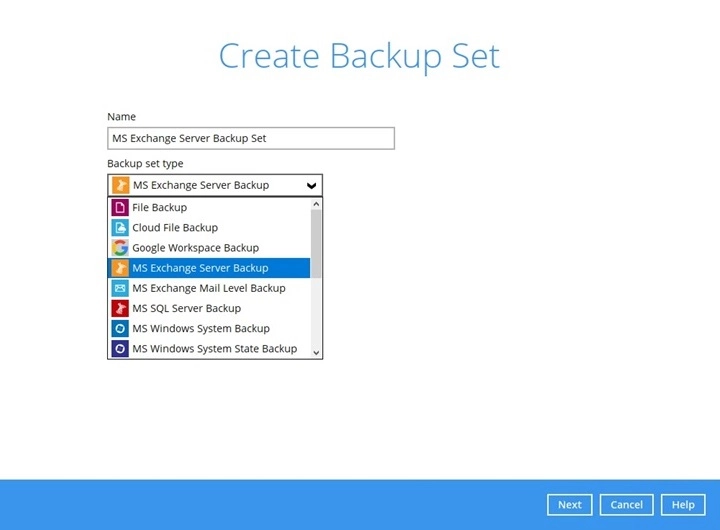Viewport: 720px width, 530px height.
Task: Click the Backup set type combo box text
Action: click(201, 185)
